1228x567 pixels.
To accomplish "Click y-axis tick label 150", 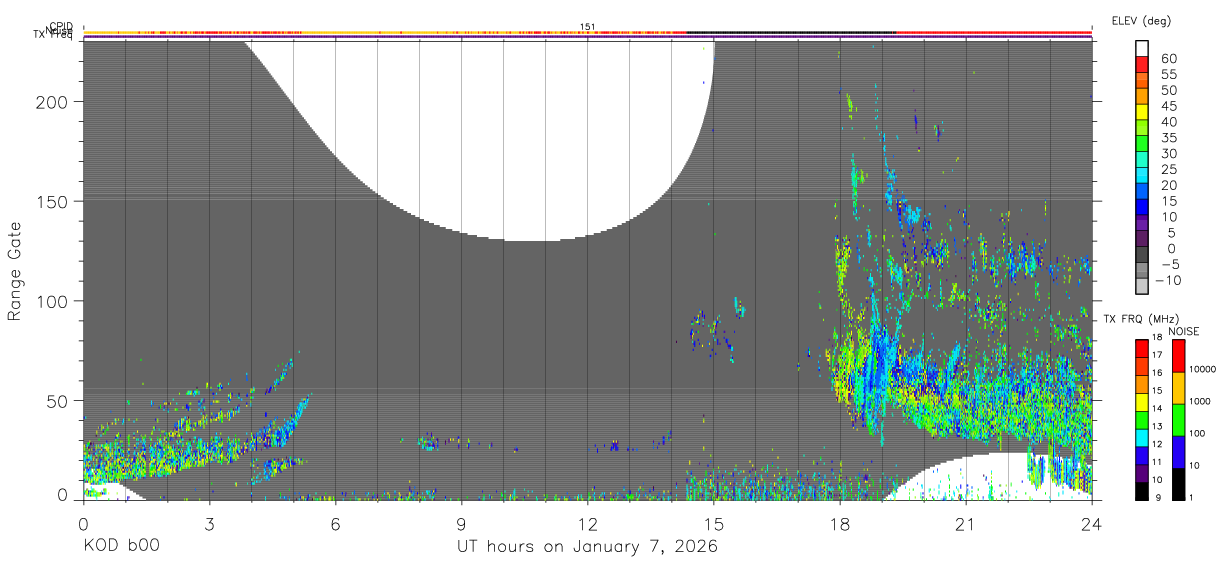I will point(53,201).
